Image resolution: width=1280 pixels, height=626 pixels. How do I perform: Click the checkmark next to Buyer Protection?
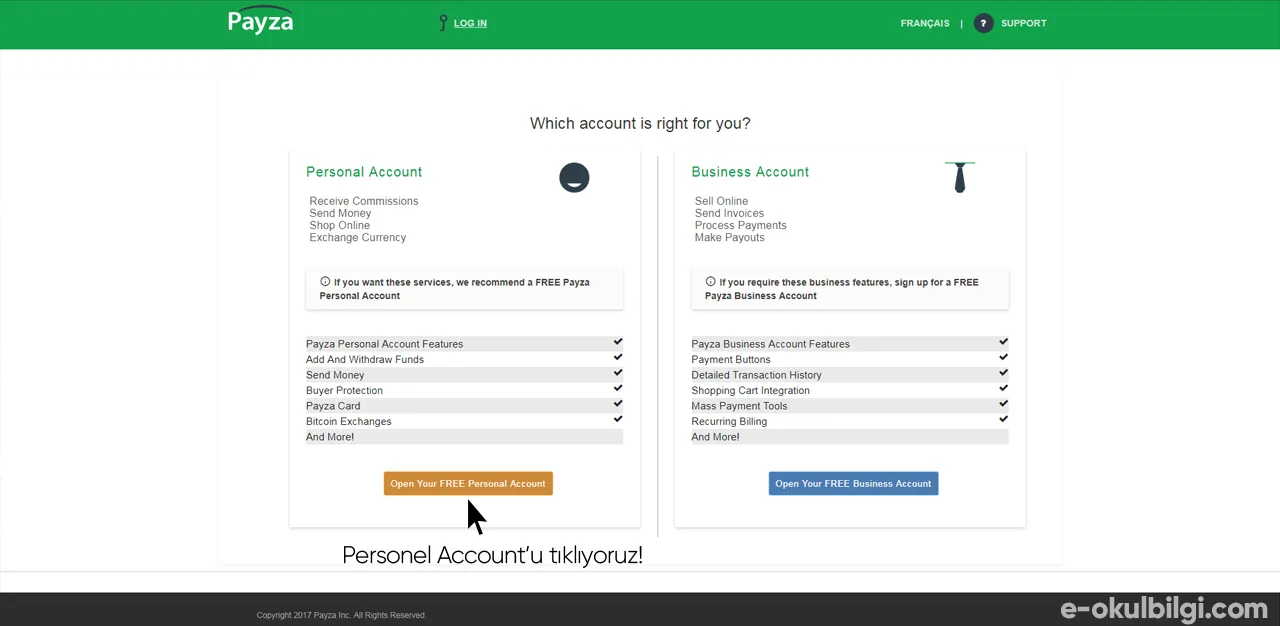pyautogui.click(x=618, y=388)
